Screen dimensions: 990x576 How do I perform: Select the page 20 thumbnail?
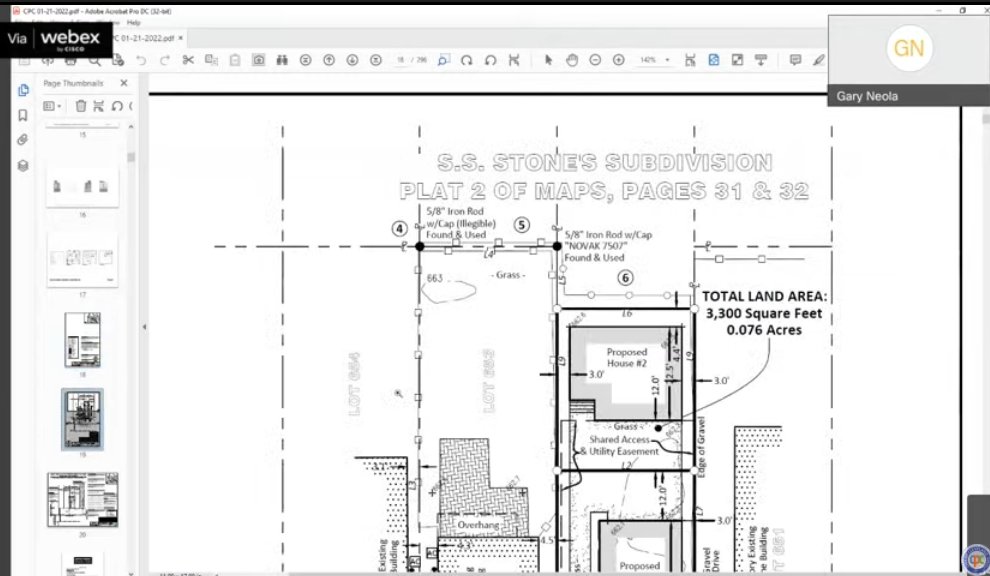click(x=82, y=500)
